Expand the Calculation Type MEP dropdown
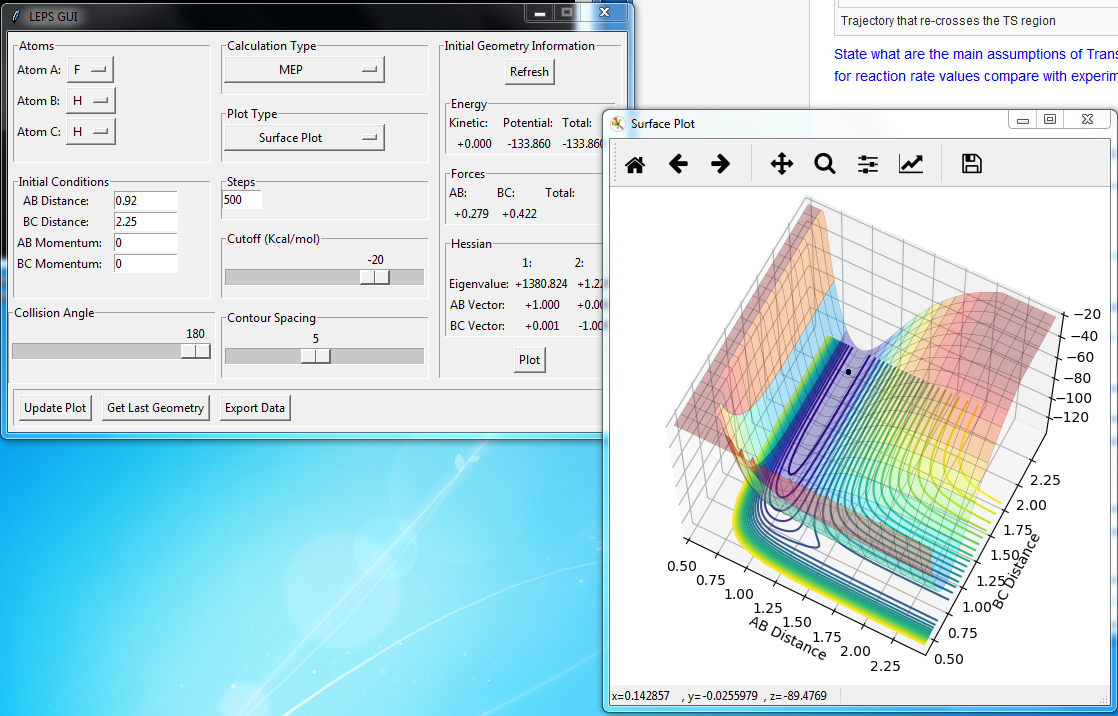Viewport: 1118px width, 716px height. [304, 69]
